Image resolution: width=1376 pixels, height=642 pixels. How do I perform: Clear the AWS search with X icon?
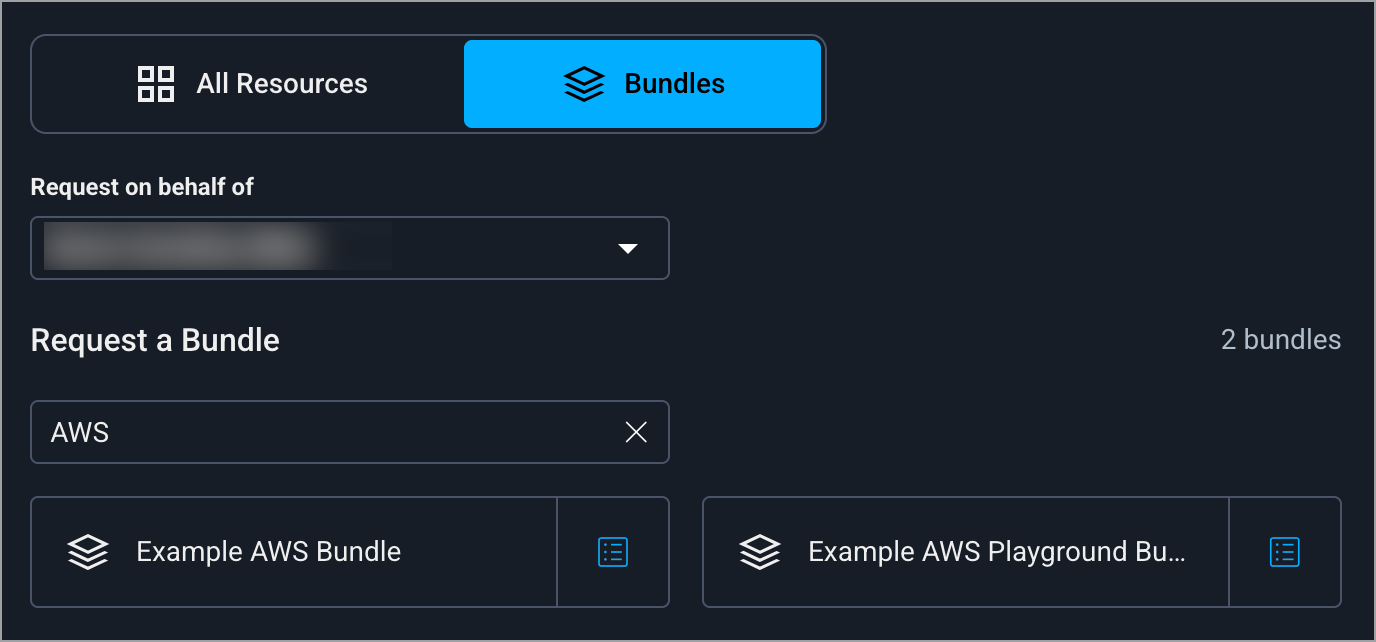point(636,432)
